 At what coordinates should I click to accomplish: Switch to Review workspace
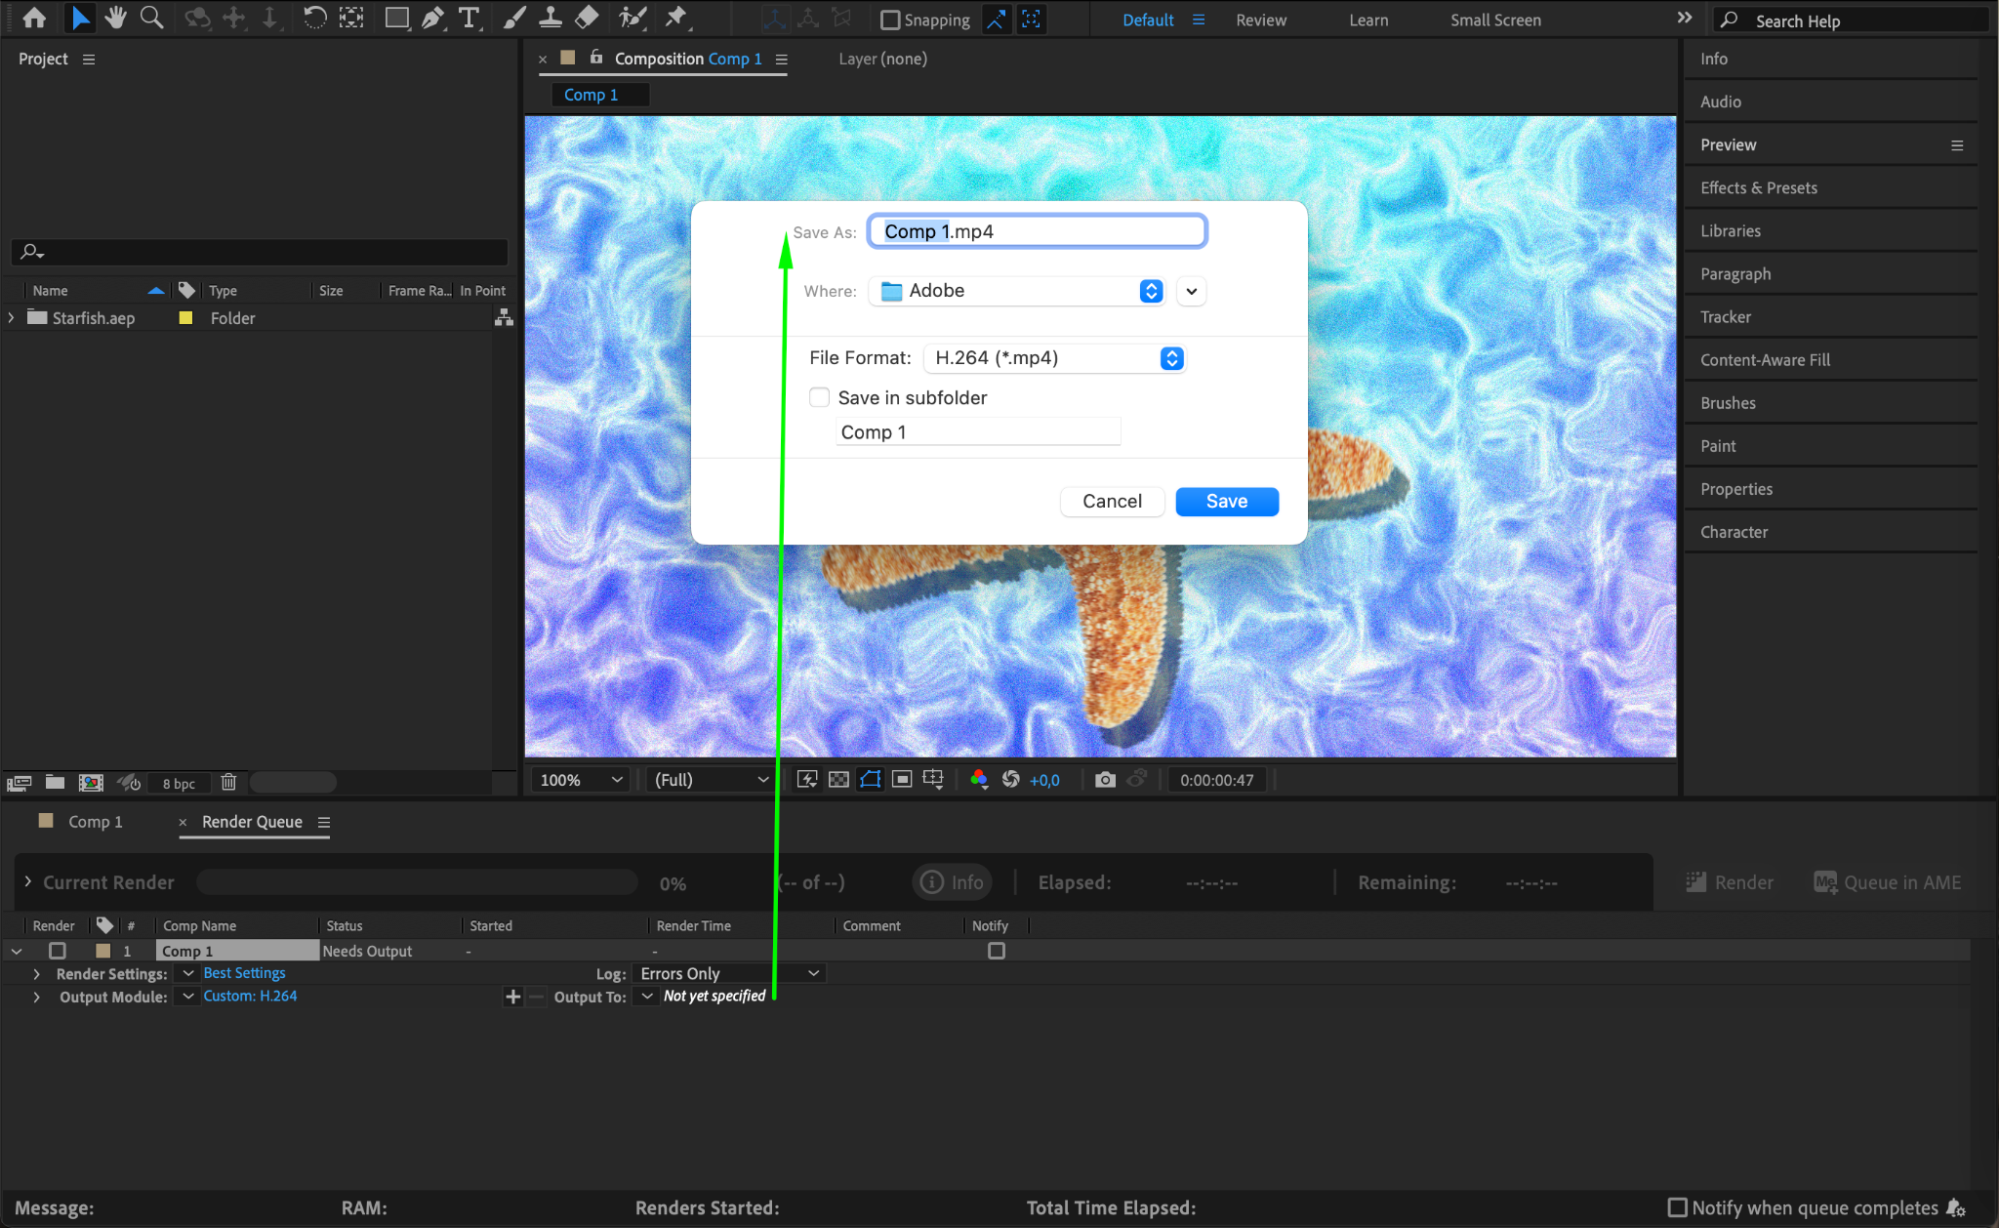pyautogui.click(x=1260, y=20)
